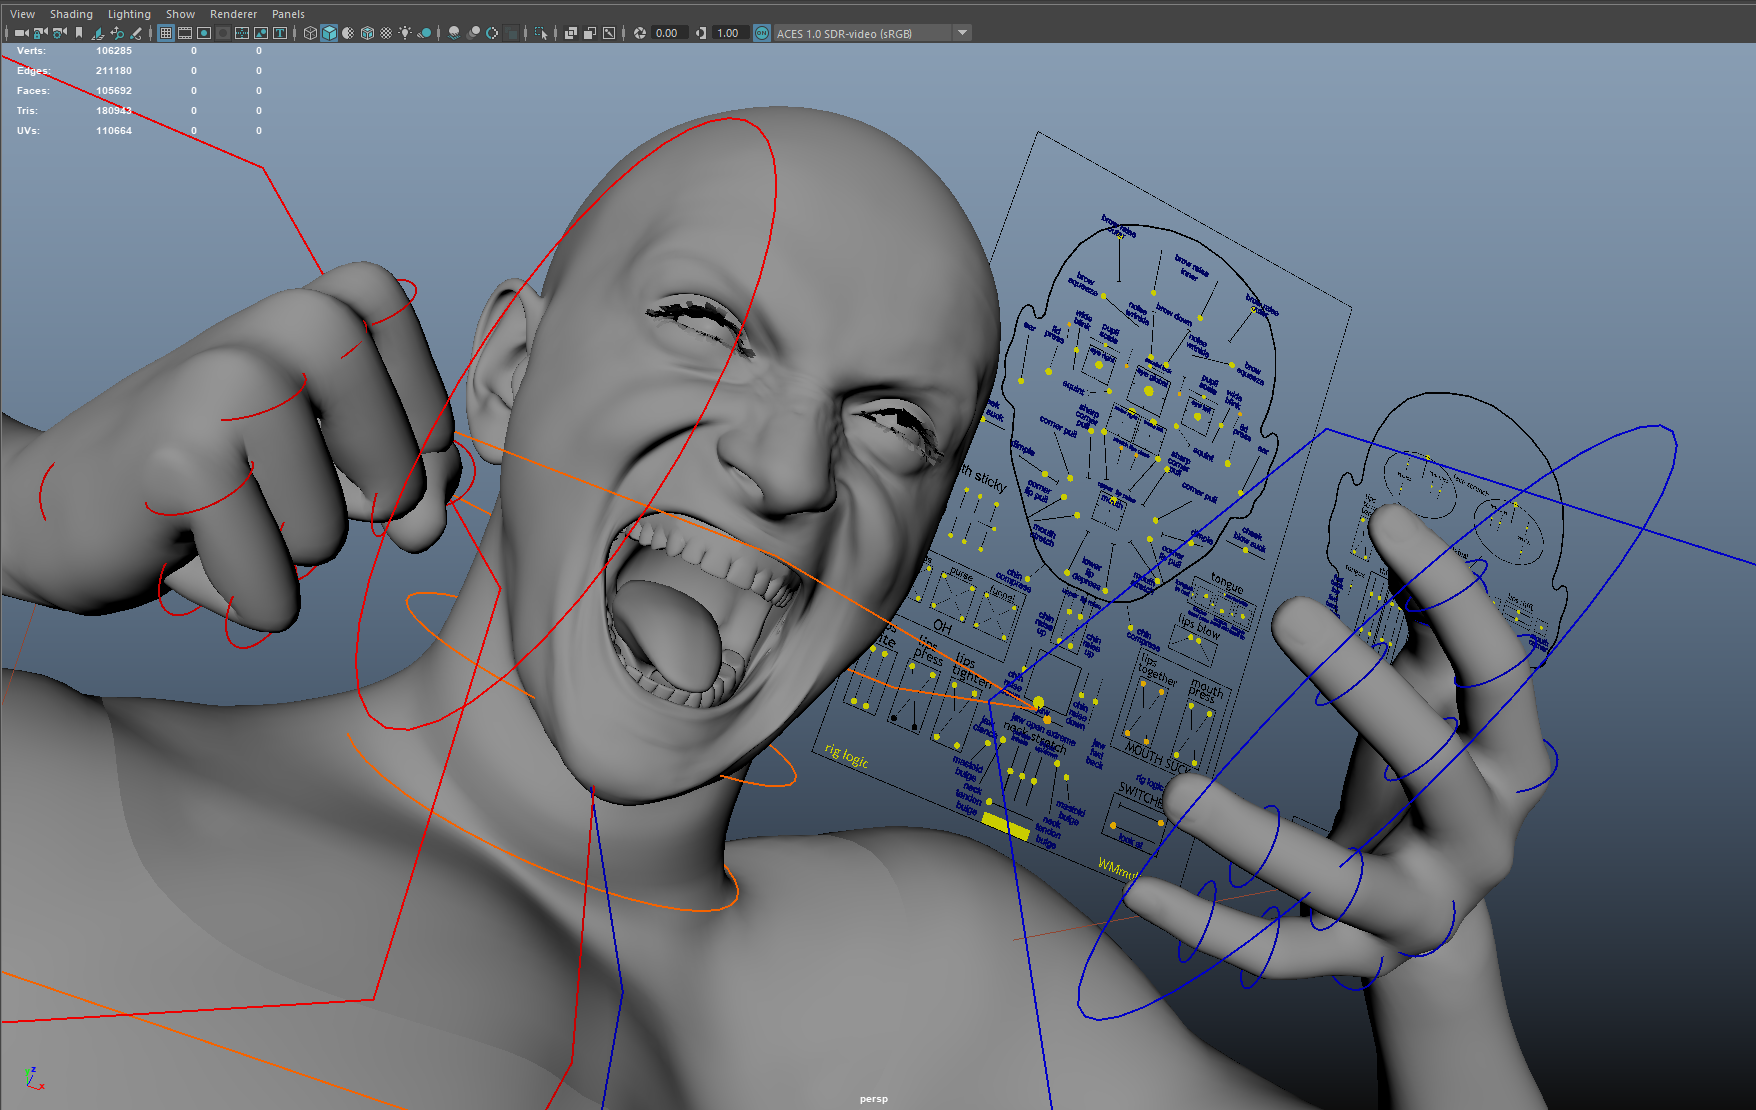
Task: Click the Isolate Select icon
Action: [x=541, y=33]
